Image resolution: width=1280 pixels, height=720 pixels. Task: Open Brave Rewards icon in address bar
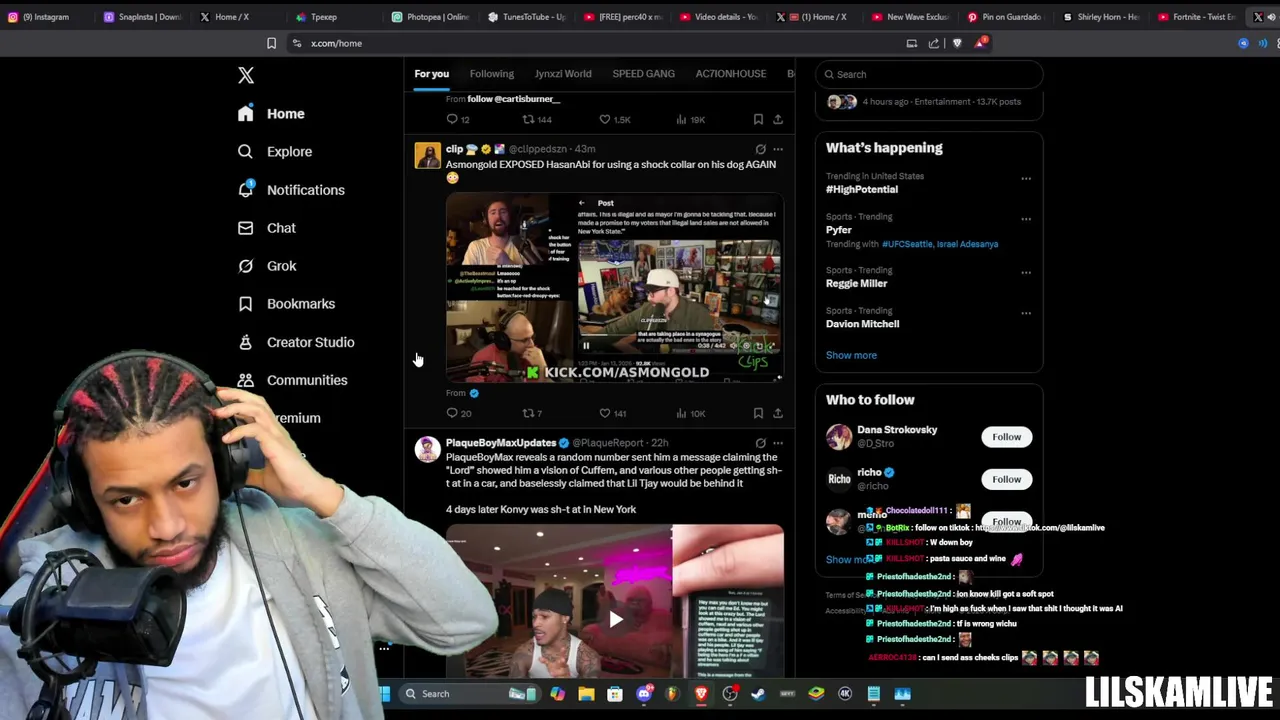pos(982,43)
